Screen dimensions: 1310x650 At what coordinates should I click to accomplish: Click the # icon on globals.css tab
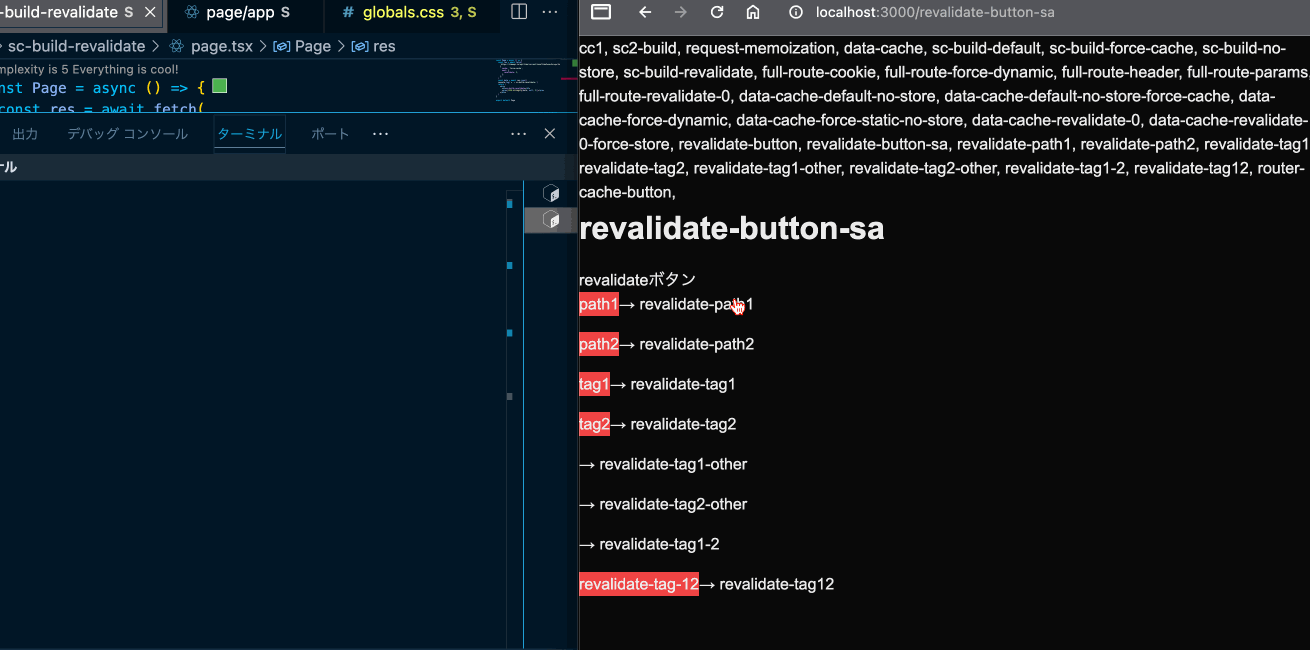tap(348, 13)
